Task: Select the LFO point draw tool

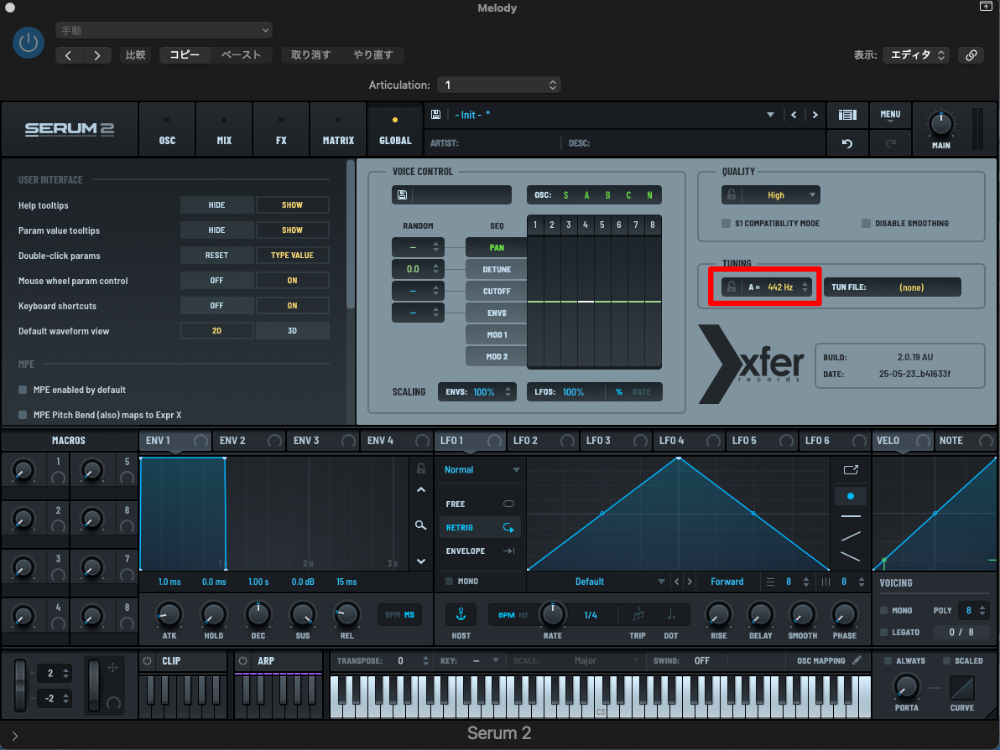Action: [x=850, y=496]
